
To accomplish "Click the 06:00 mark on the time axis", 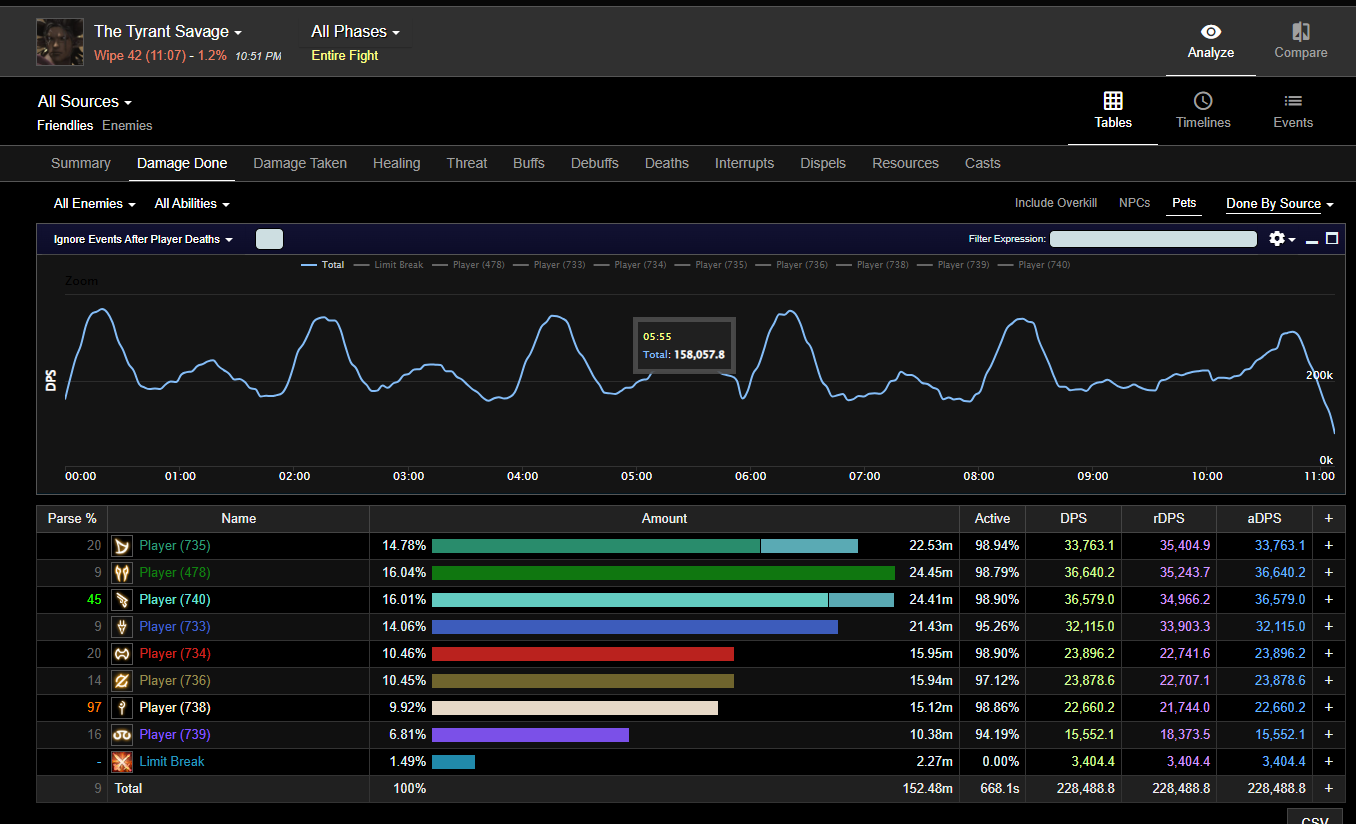I will (750, 476).
